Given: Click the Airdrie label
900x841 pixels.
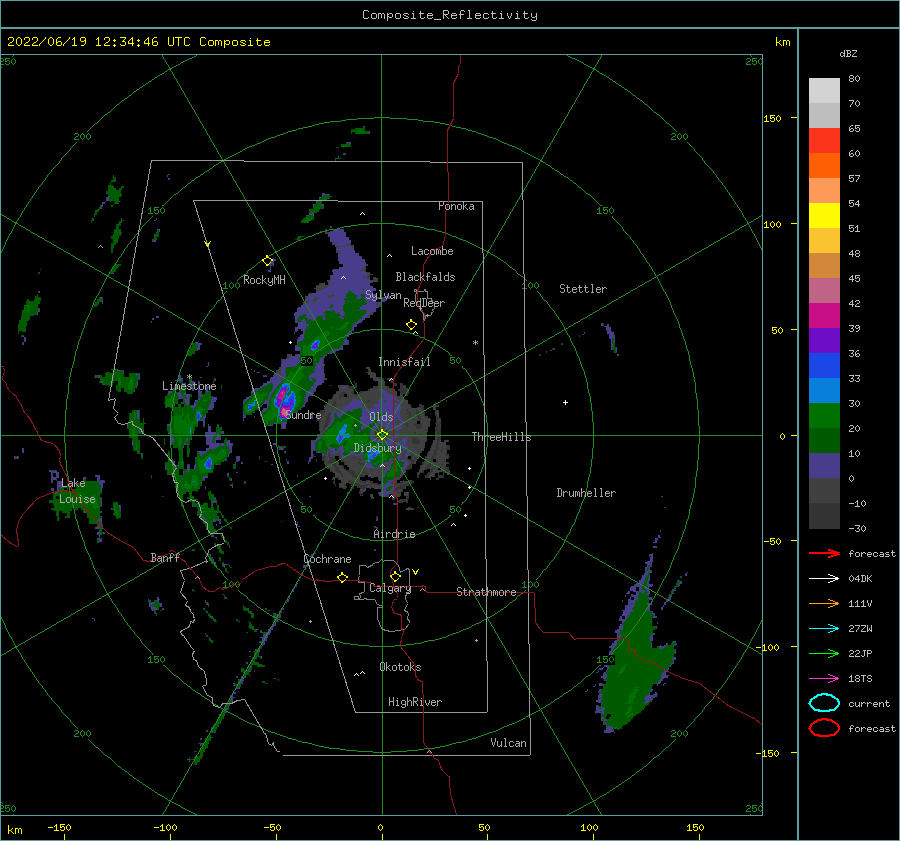Looking at the screenshot, I should (394, 534).
